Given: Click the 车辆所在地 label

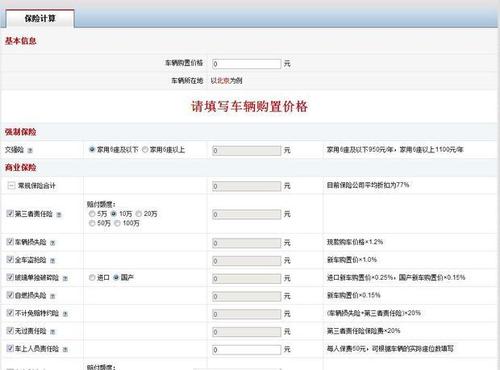Looking at the screenshot, I should tap(187, 81).
